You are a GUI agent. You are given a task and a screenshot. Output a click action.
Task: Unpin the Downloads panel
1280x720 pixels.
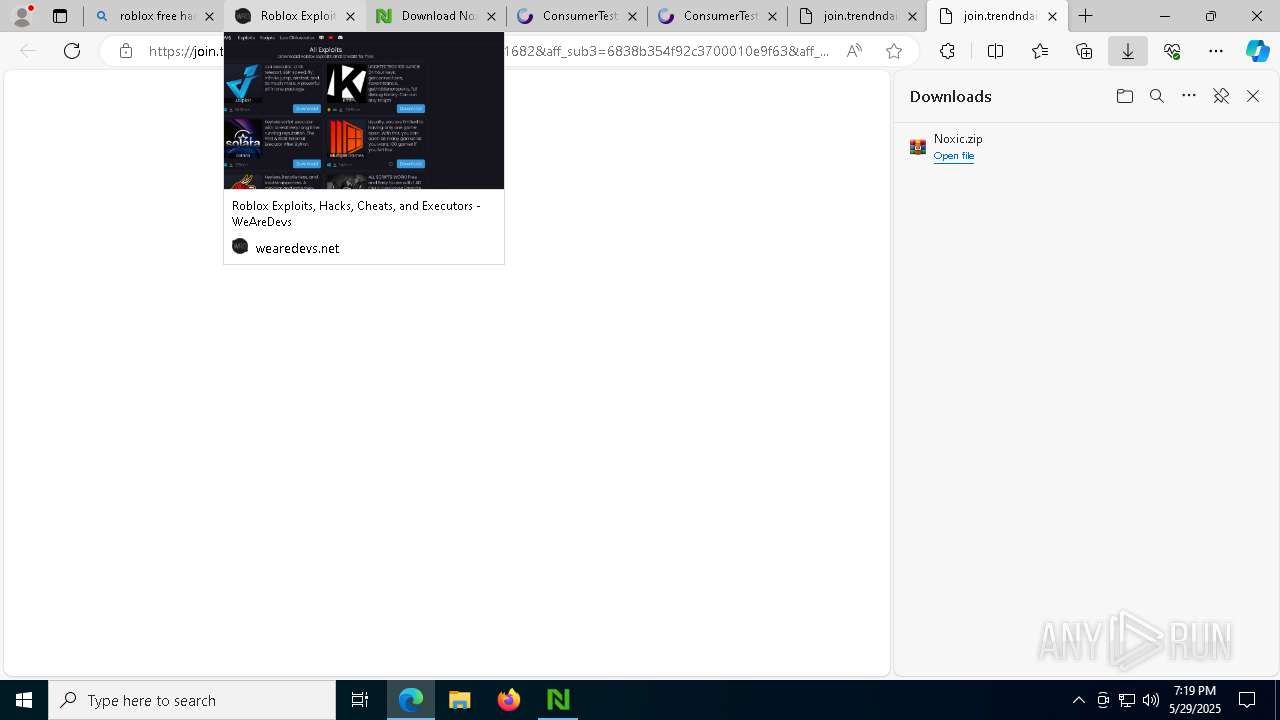pyautogui.click(x=1221, y=96)
